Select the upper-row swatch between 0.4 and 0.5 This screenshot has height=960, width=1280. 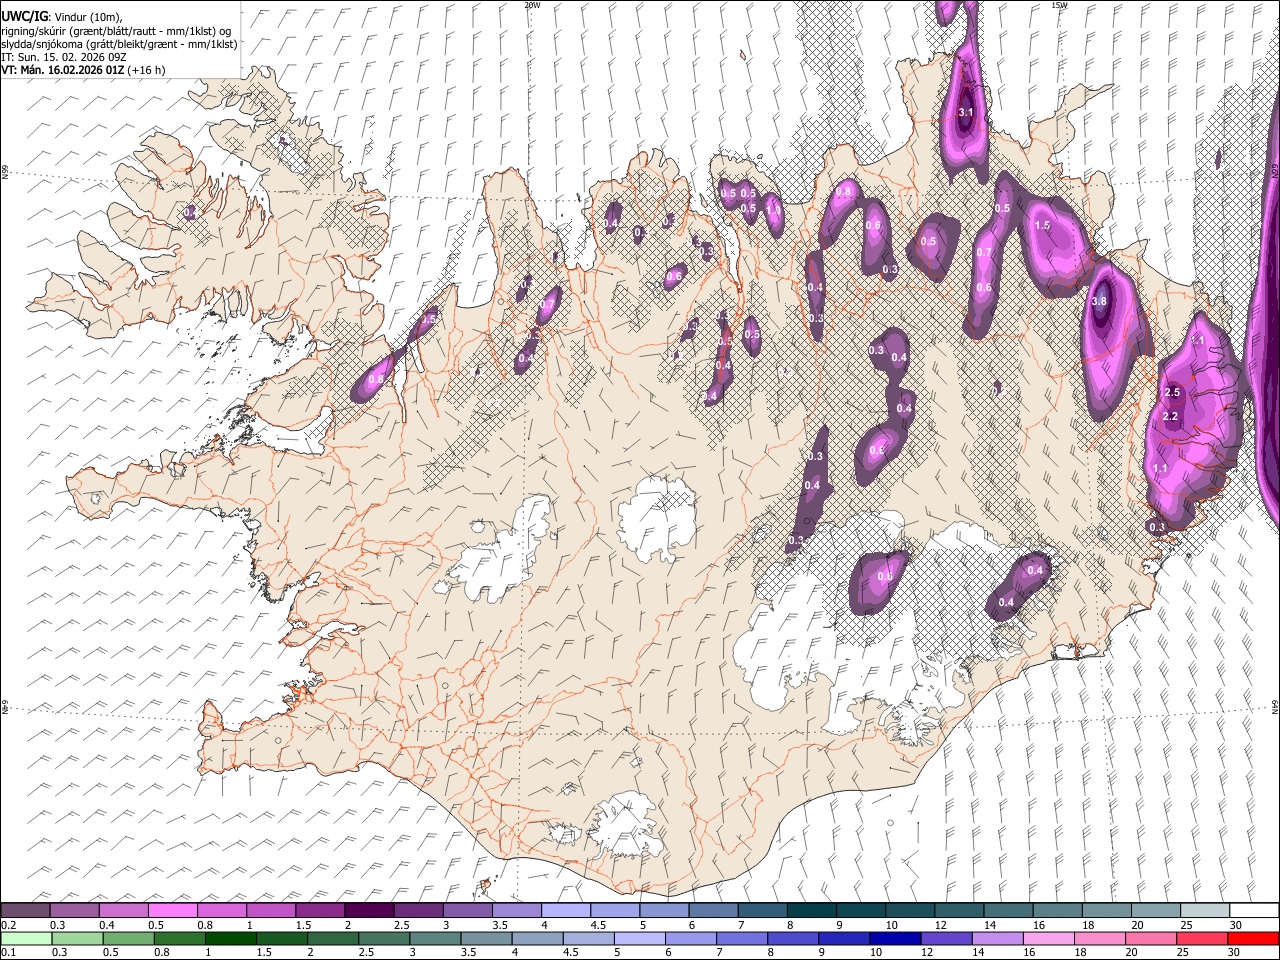point(123,911)
